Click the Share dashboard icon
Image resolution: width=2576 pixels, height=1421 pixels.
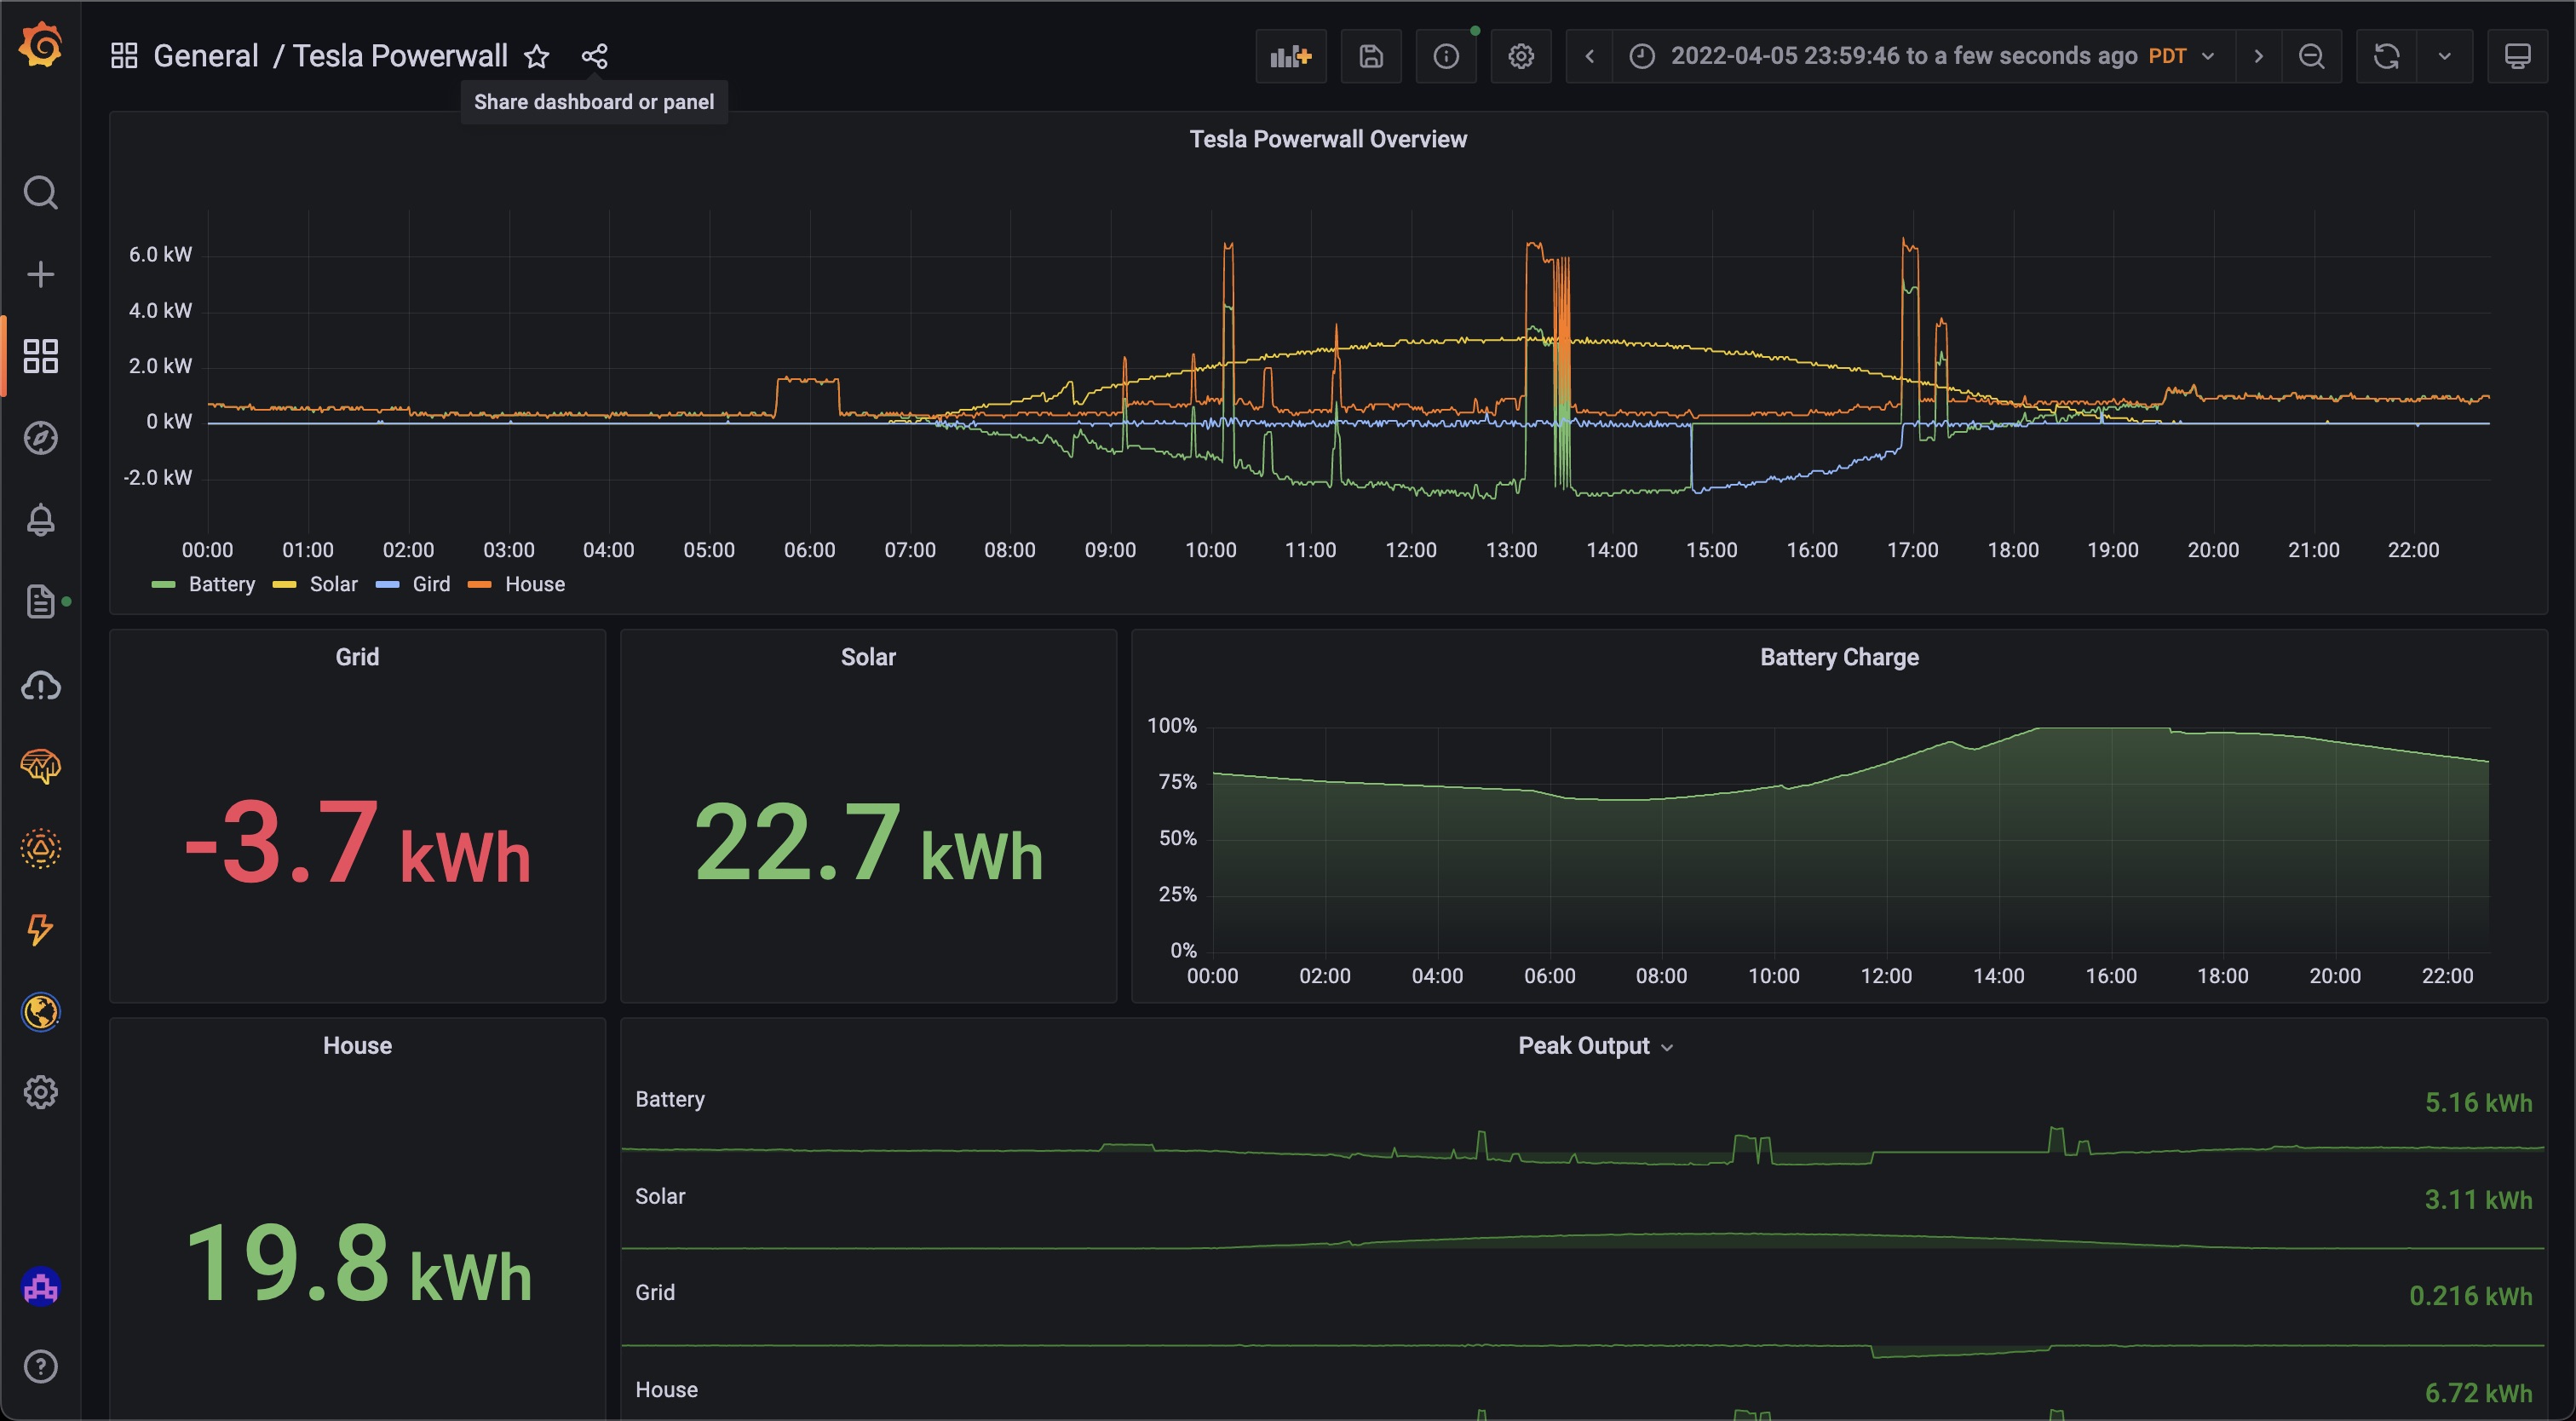pos(594,56)
